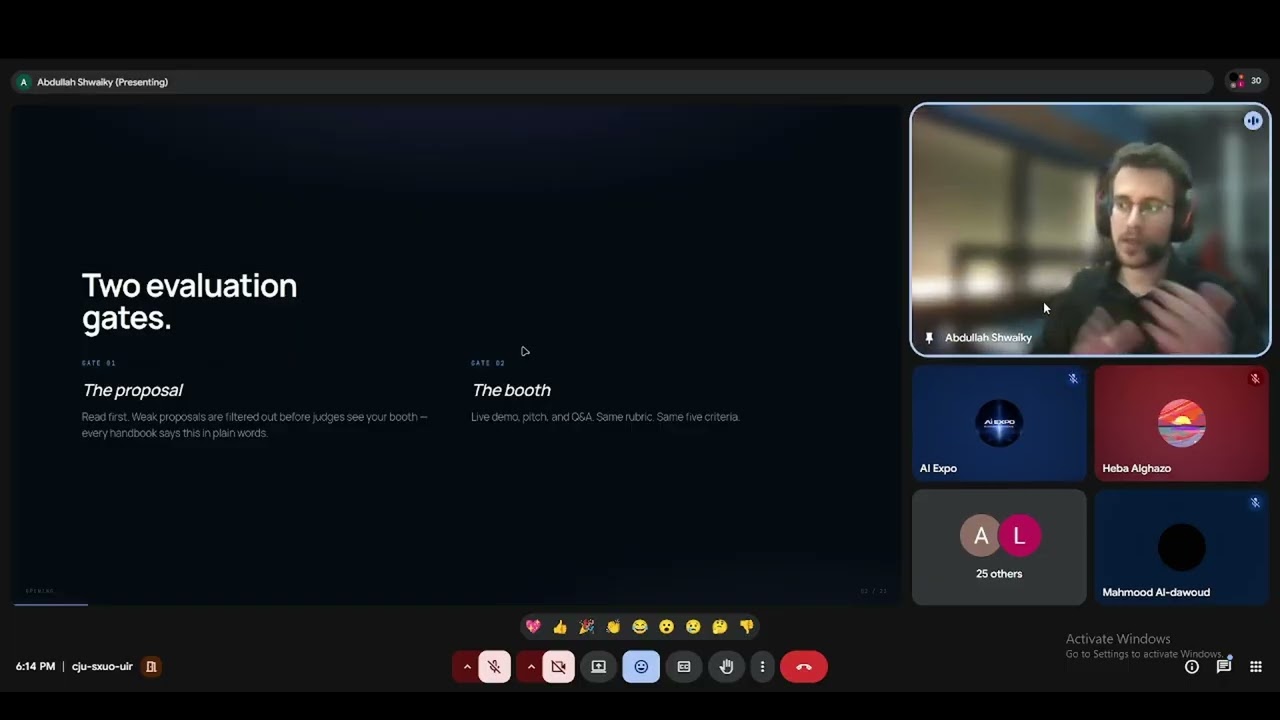The image size is (1280, 720).
Task: Turn on closed captions
Action: 684,667
